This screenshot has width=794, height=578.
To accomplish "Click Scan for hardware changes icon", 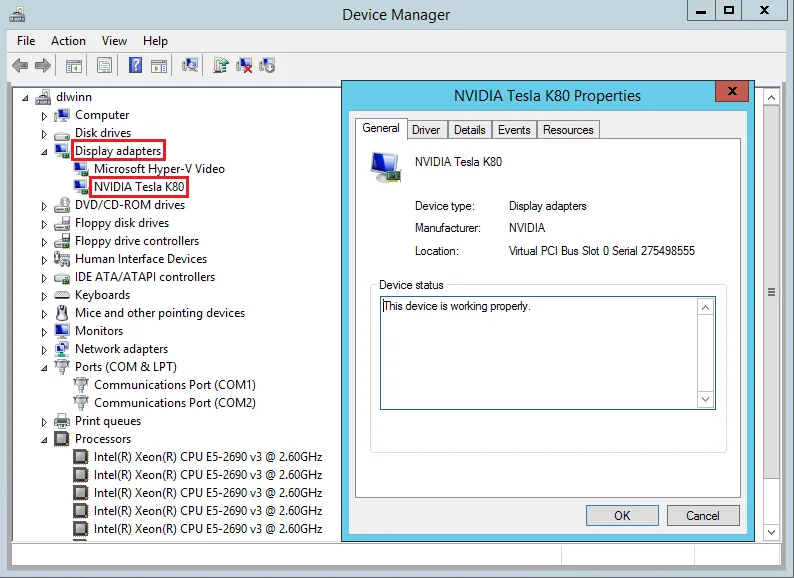I will (x=190, y=66).
